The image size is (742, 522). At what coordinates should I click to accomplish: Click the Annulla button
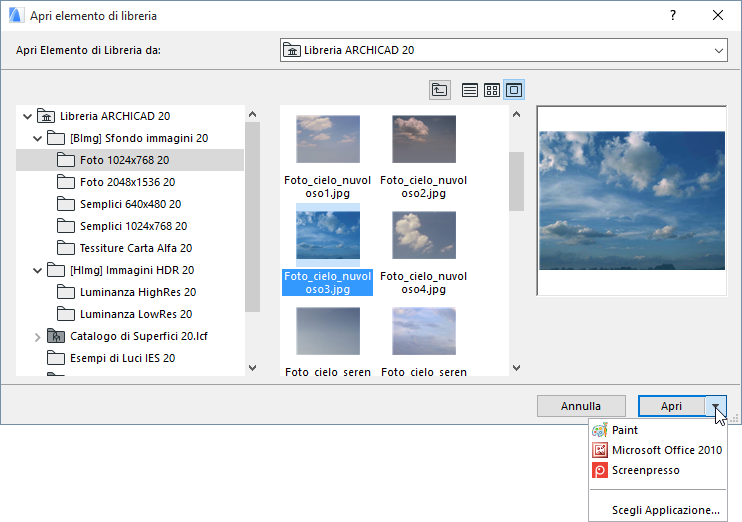point(581,406)
